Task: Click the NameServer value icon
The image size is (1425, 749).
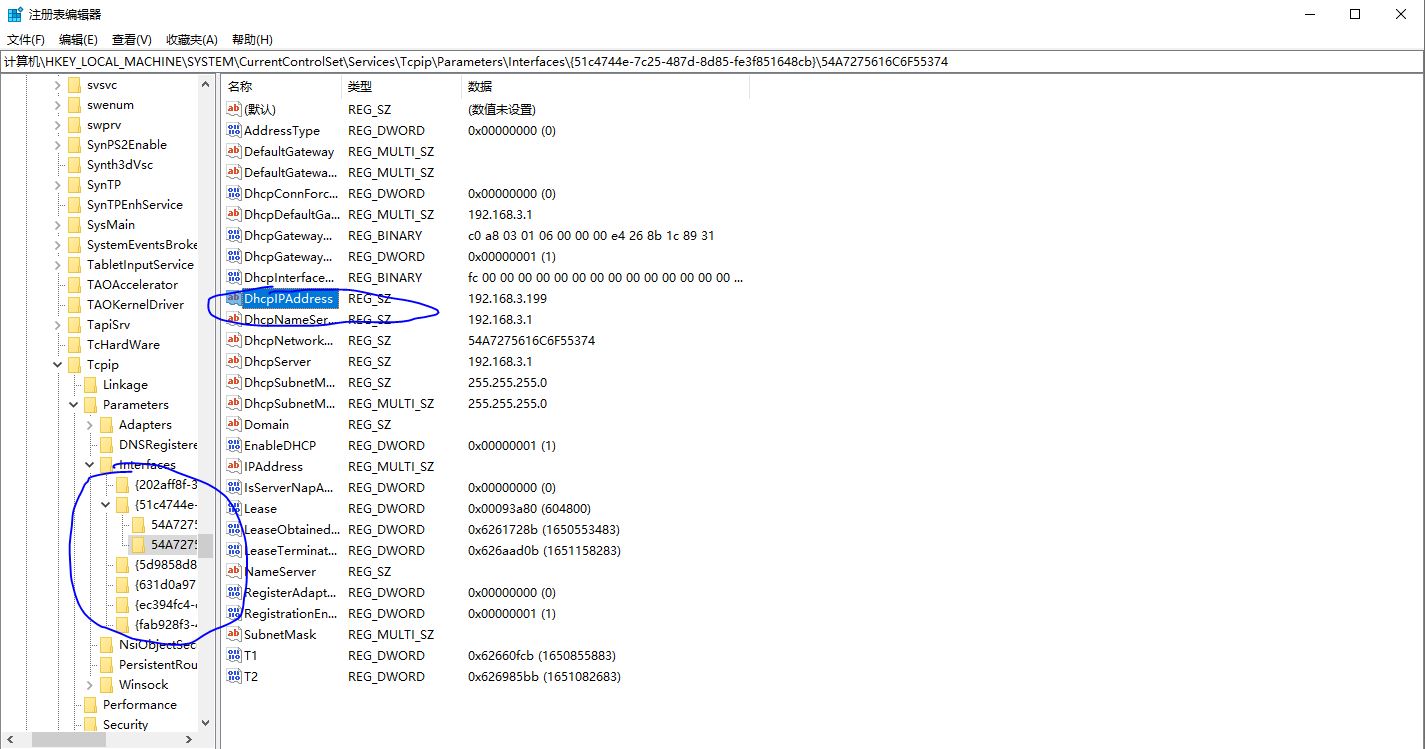Action: pyautogui.click(x=234, y=571)
